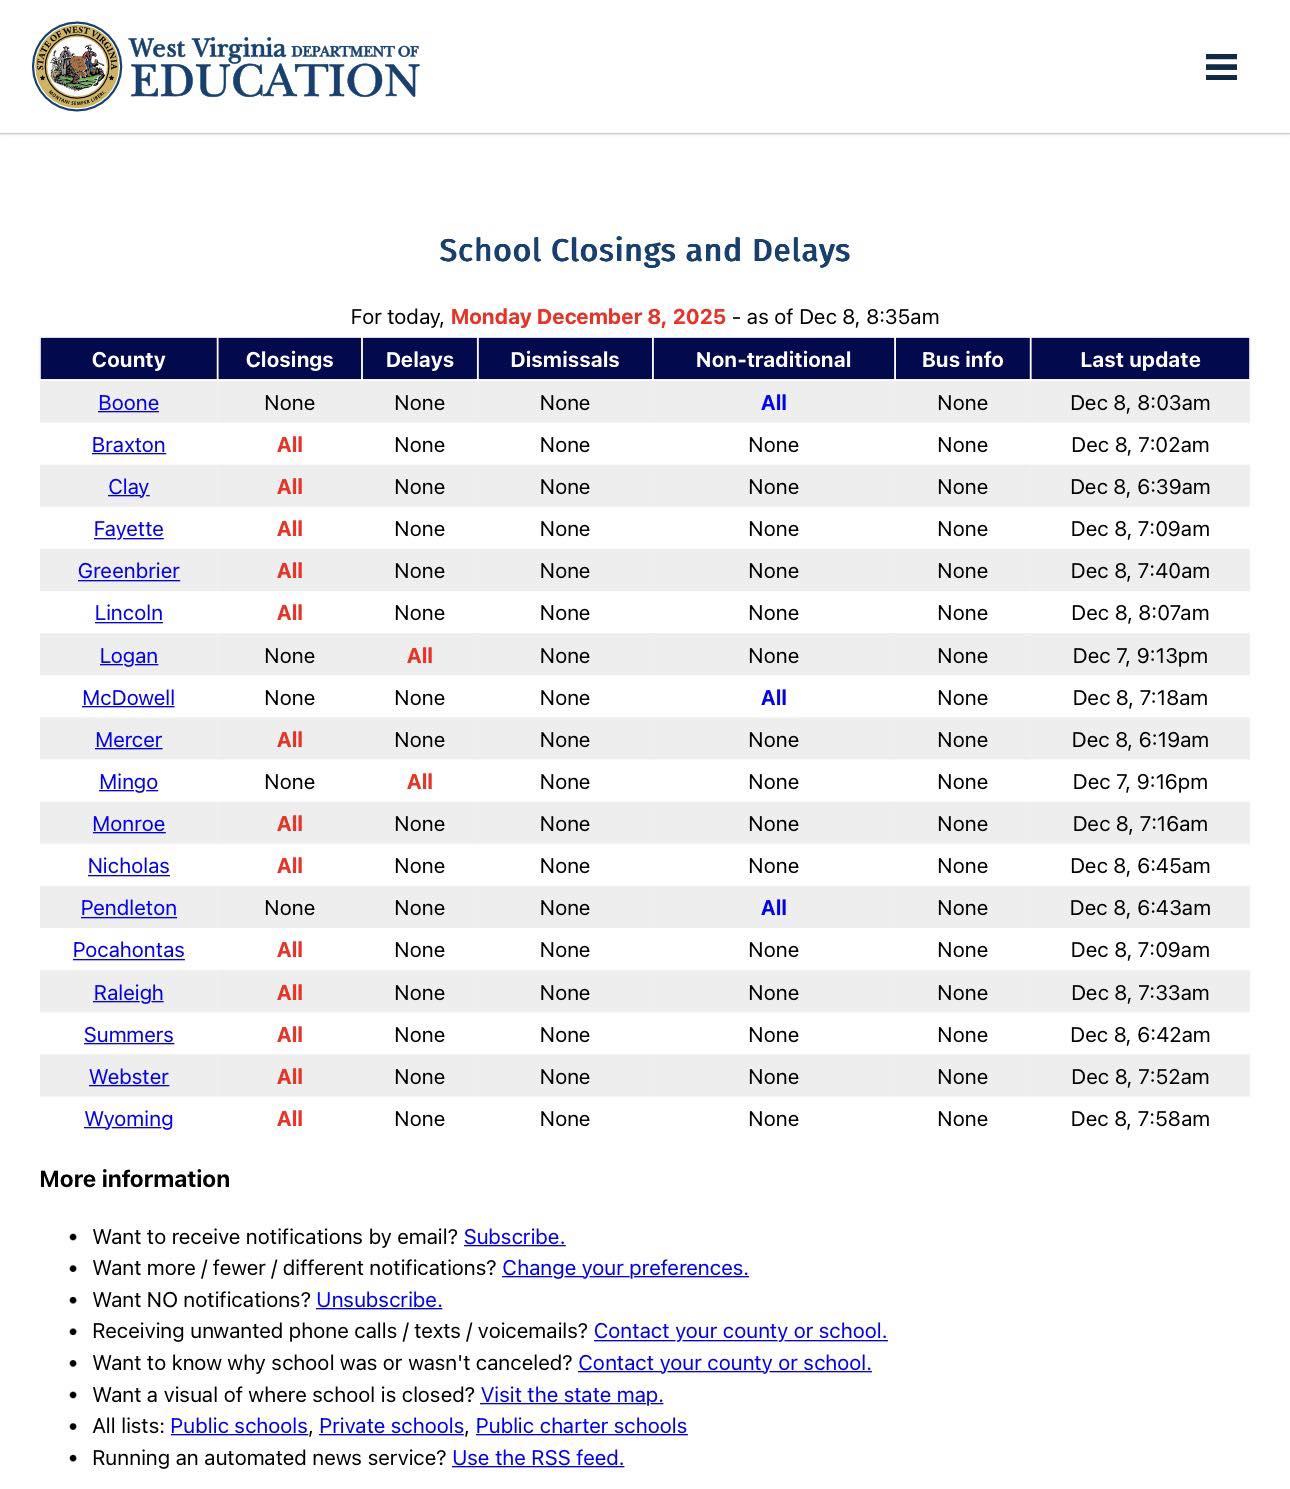Click the Last update column header
1290x1489 pixels.
1140,360
